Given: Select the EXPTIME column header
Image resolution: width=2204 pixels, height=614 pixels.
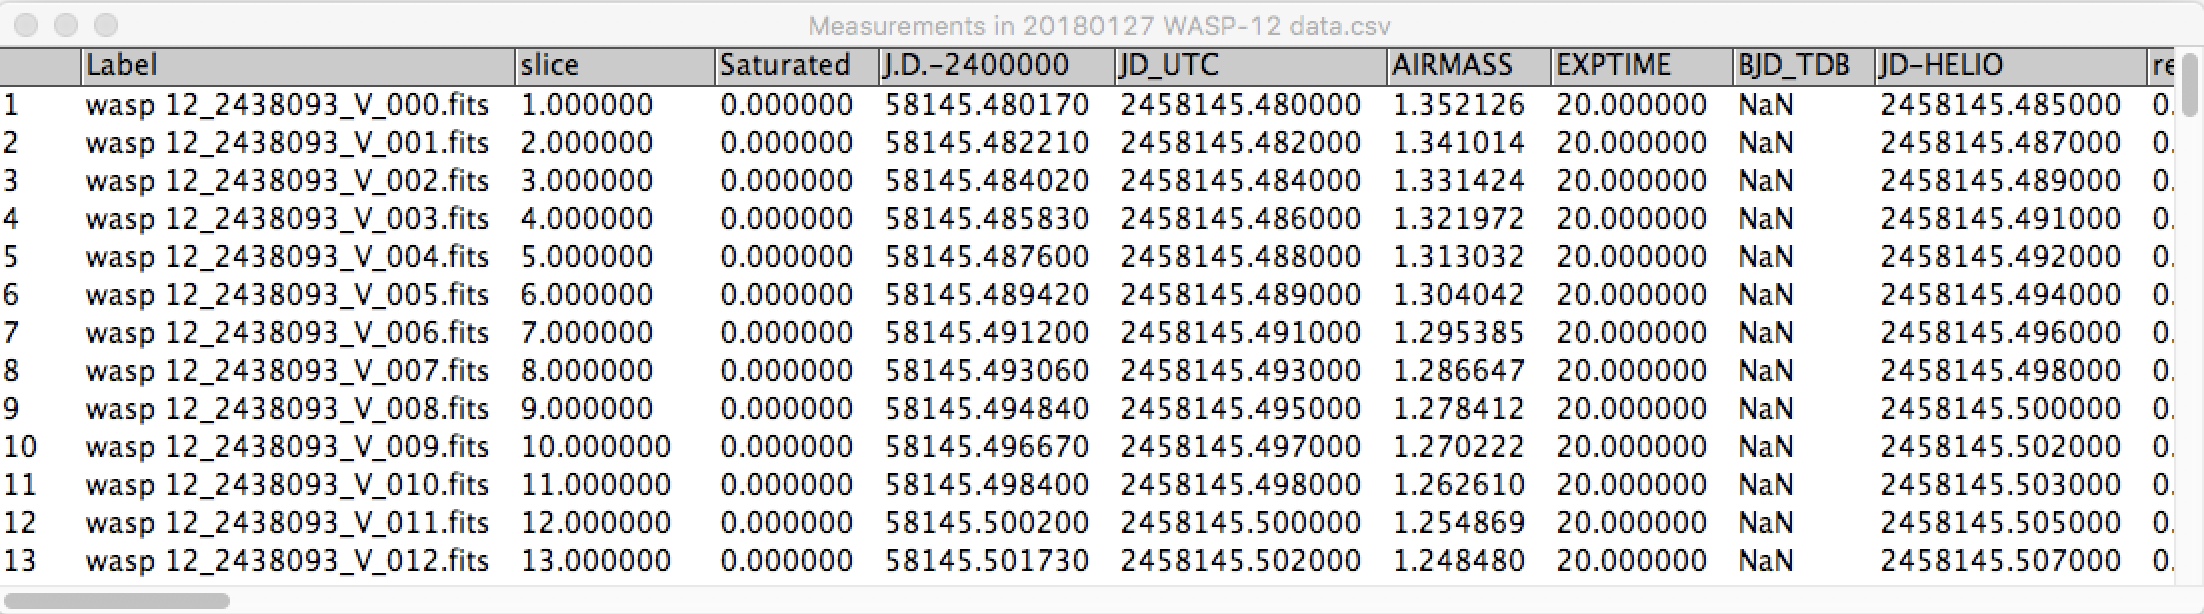Looking at the screenshot, I should [x=1639, y=66].
